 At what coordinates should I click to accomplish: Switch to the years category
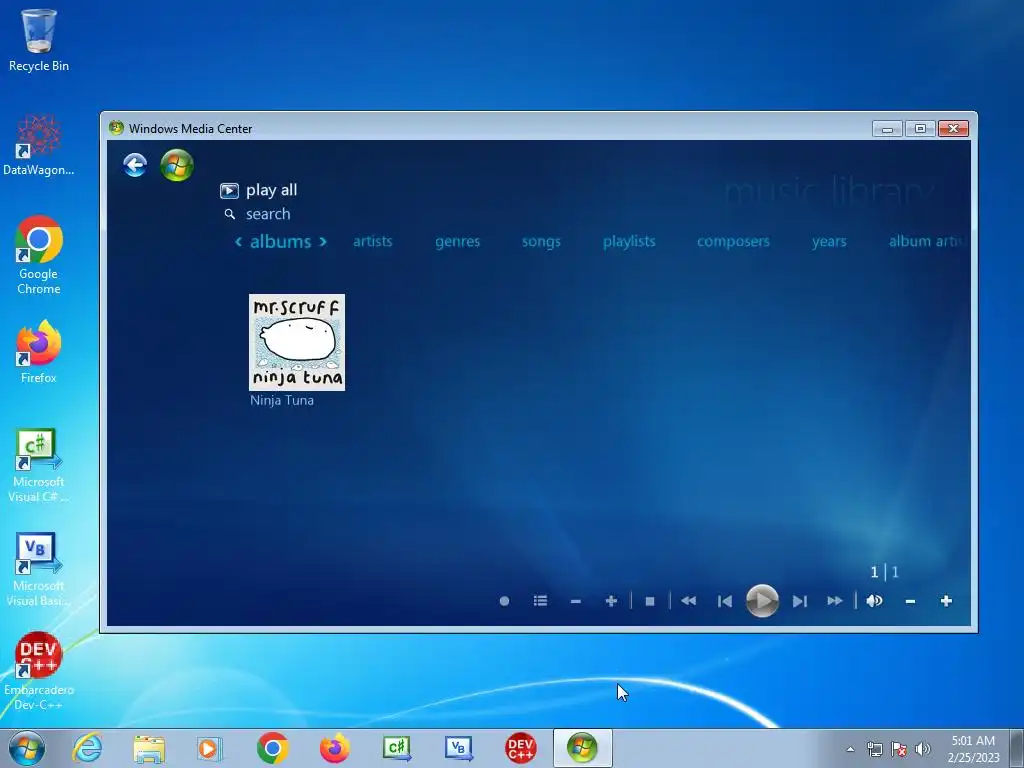829,242
